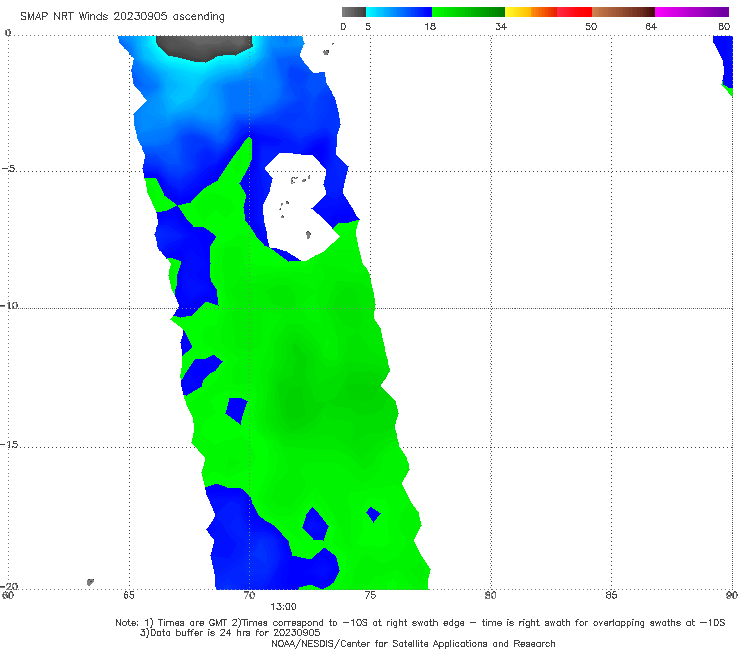Click the colorbar label "64"
Image resolution: width=740 pixels, height=650 pixels.
(x=651, y=26)
